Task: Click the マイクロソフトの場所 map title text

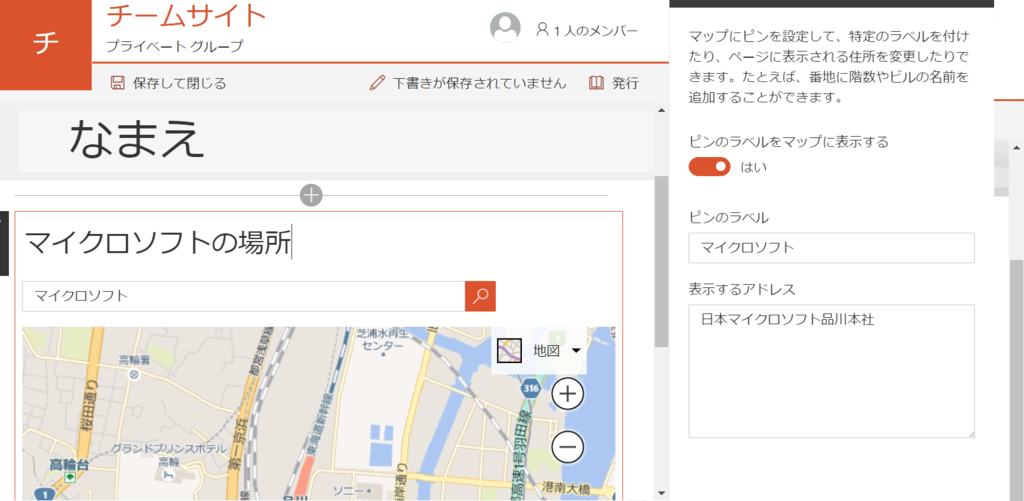Action: [x=157, y=242]
